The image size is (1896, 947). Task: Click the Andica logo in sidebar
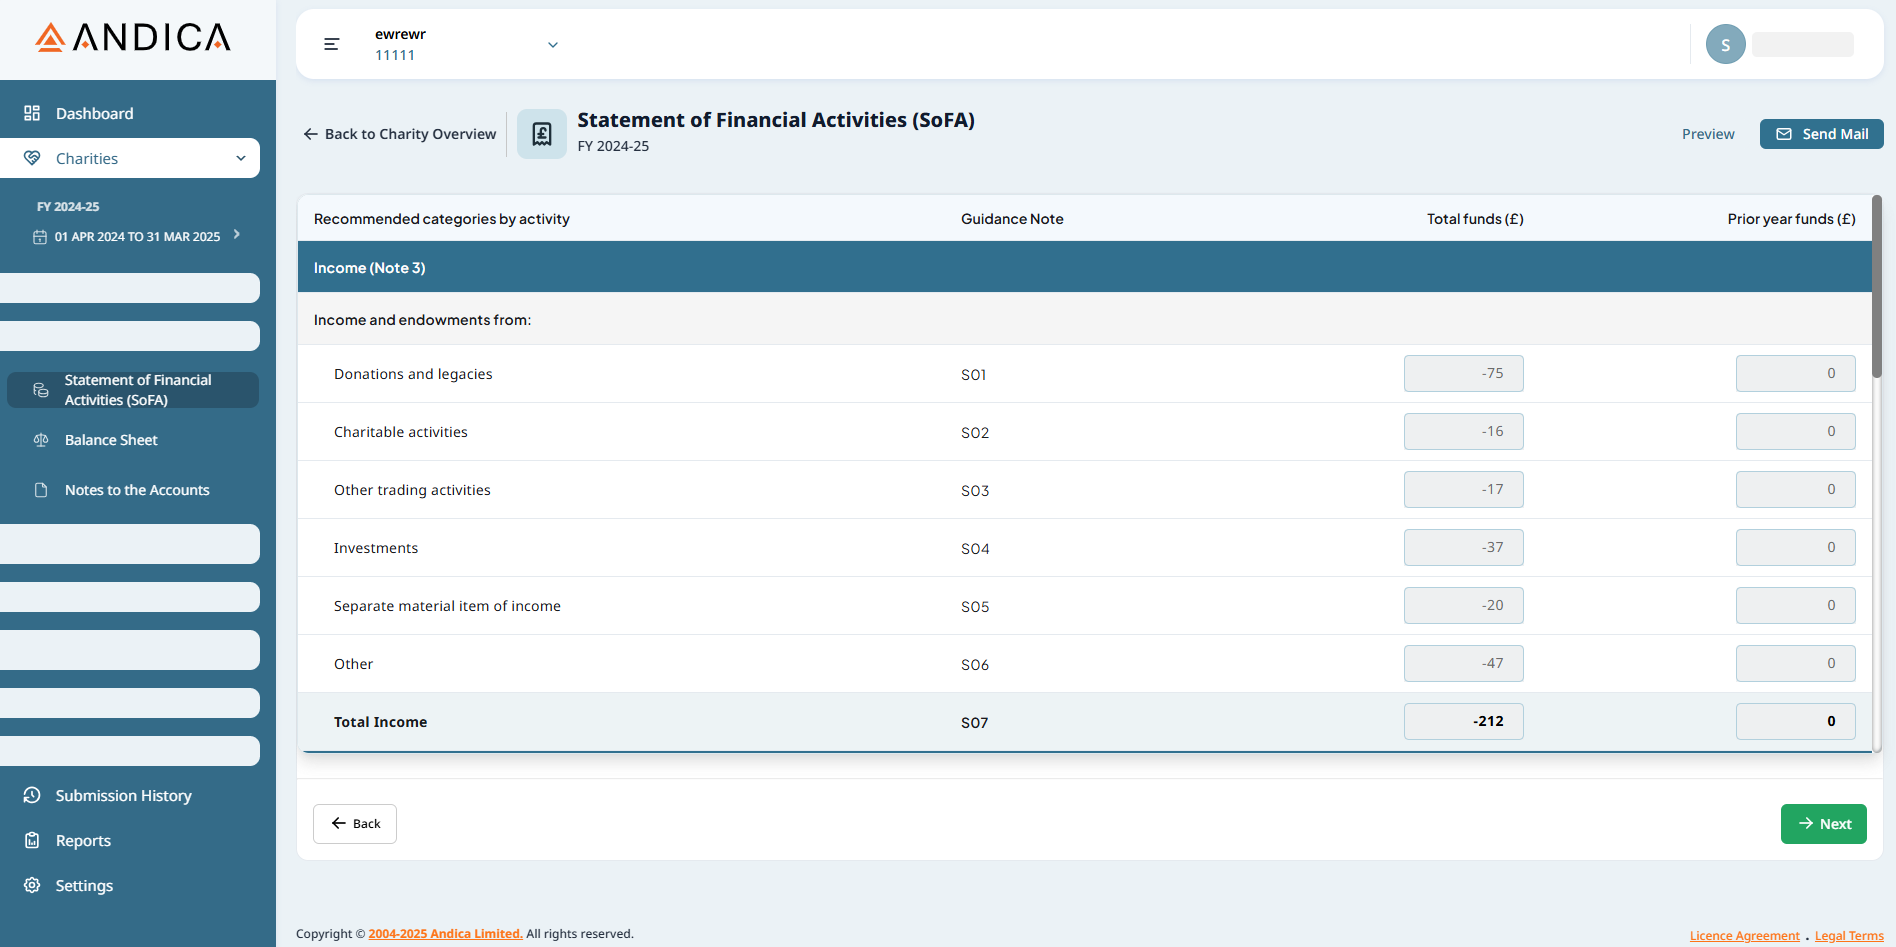click(x=131, y=37)
